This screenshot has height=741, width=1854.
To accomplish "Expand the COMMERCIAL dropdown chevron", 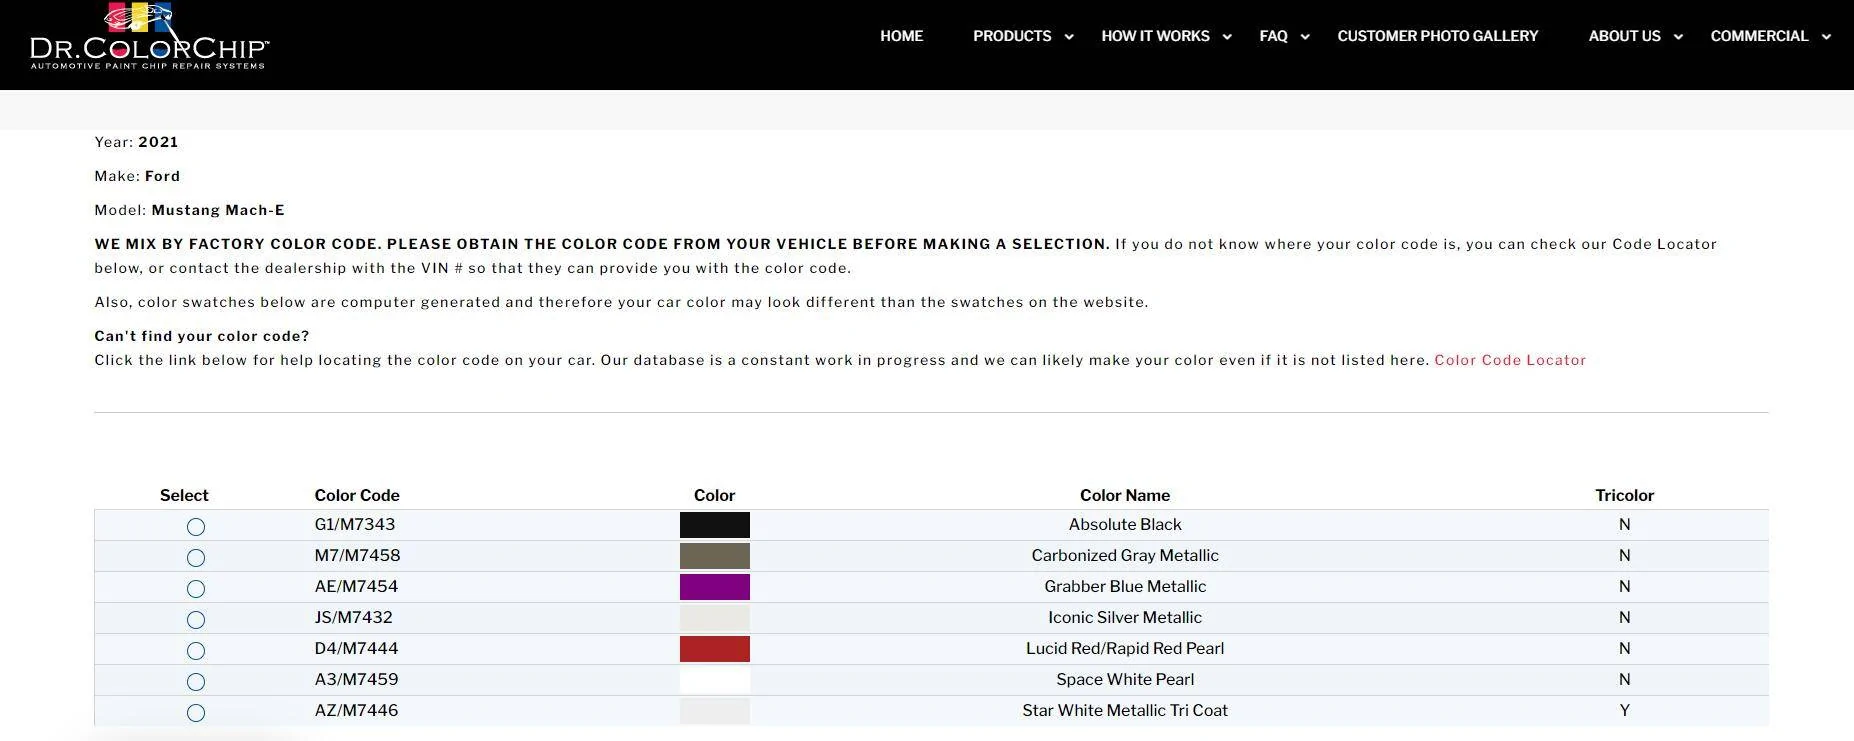I will 1826,37.
